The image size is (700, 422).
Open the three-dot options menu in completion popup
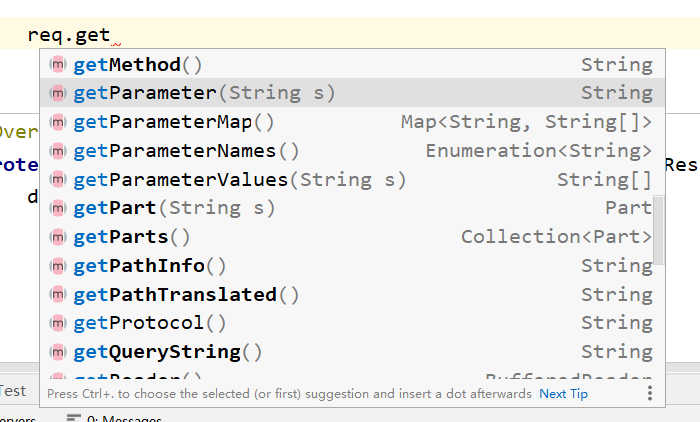(x=649, y=393)
